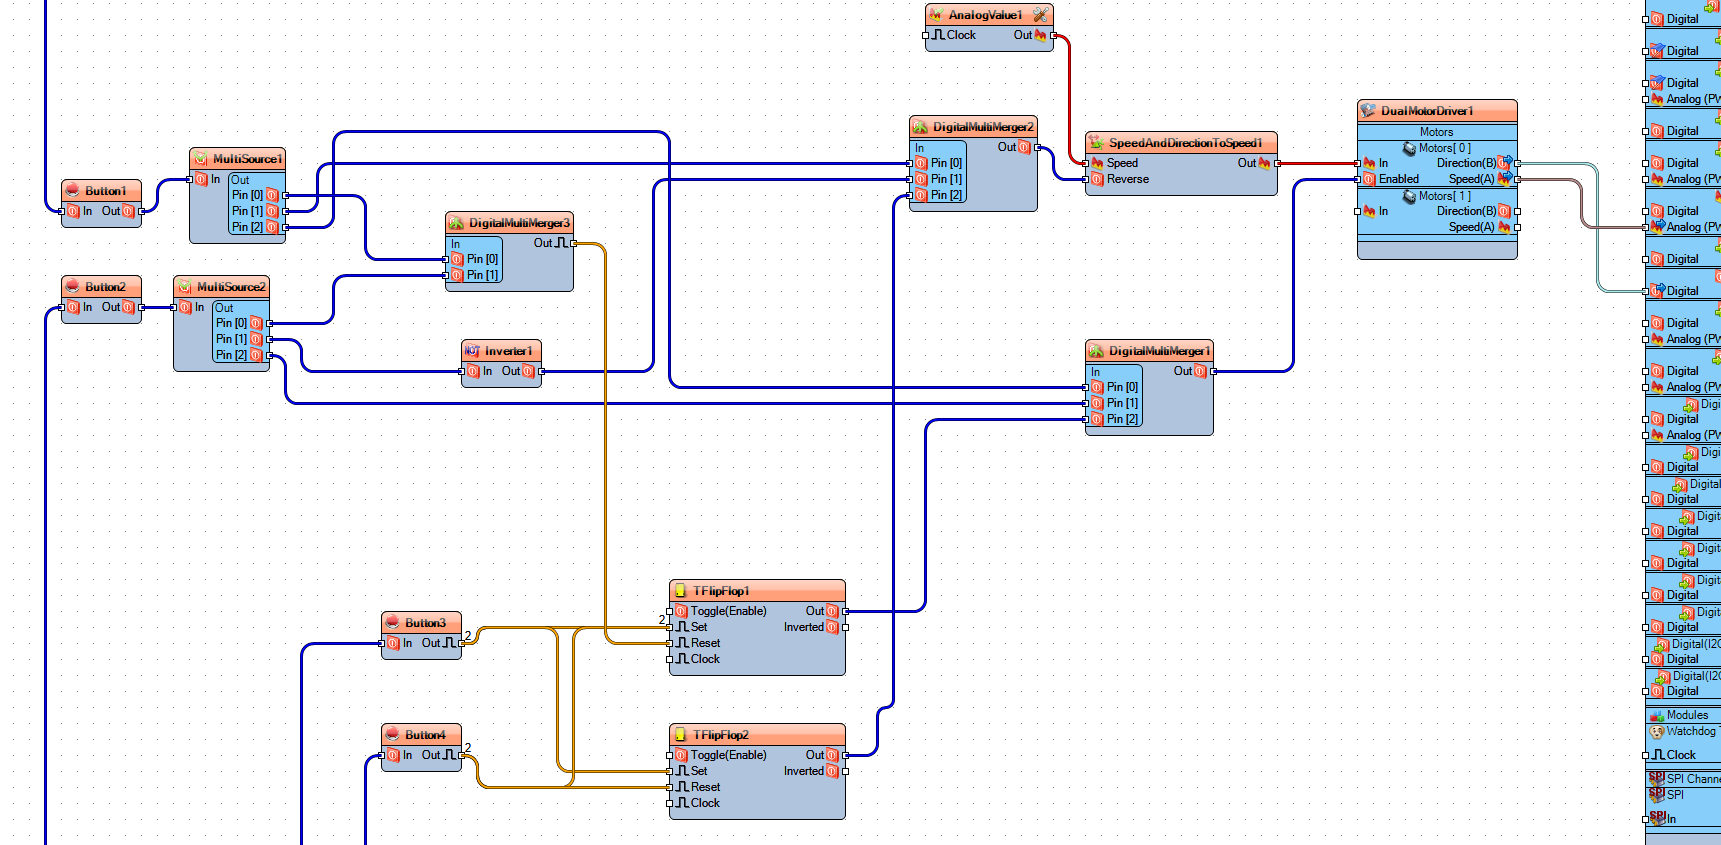
Task: Select the SPI Channel item
Action: click(1684, 779)
